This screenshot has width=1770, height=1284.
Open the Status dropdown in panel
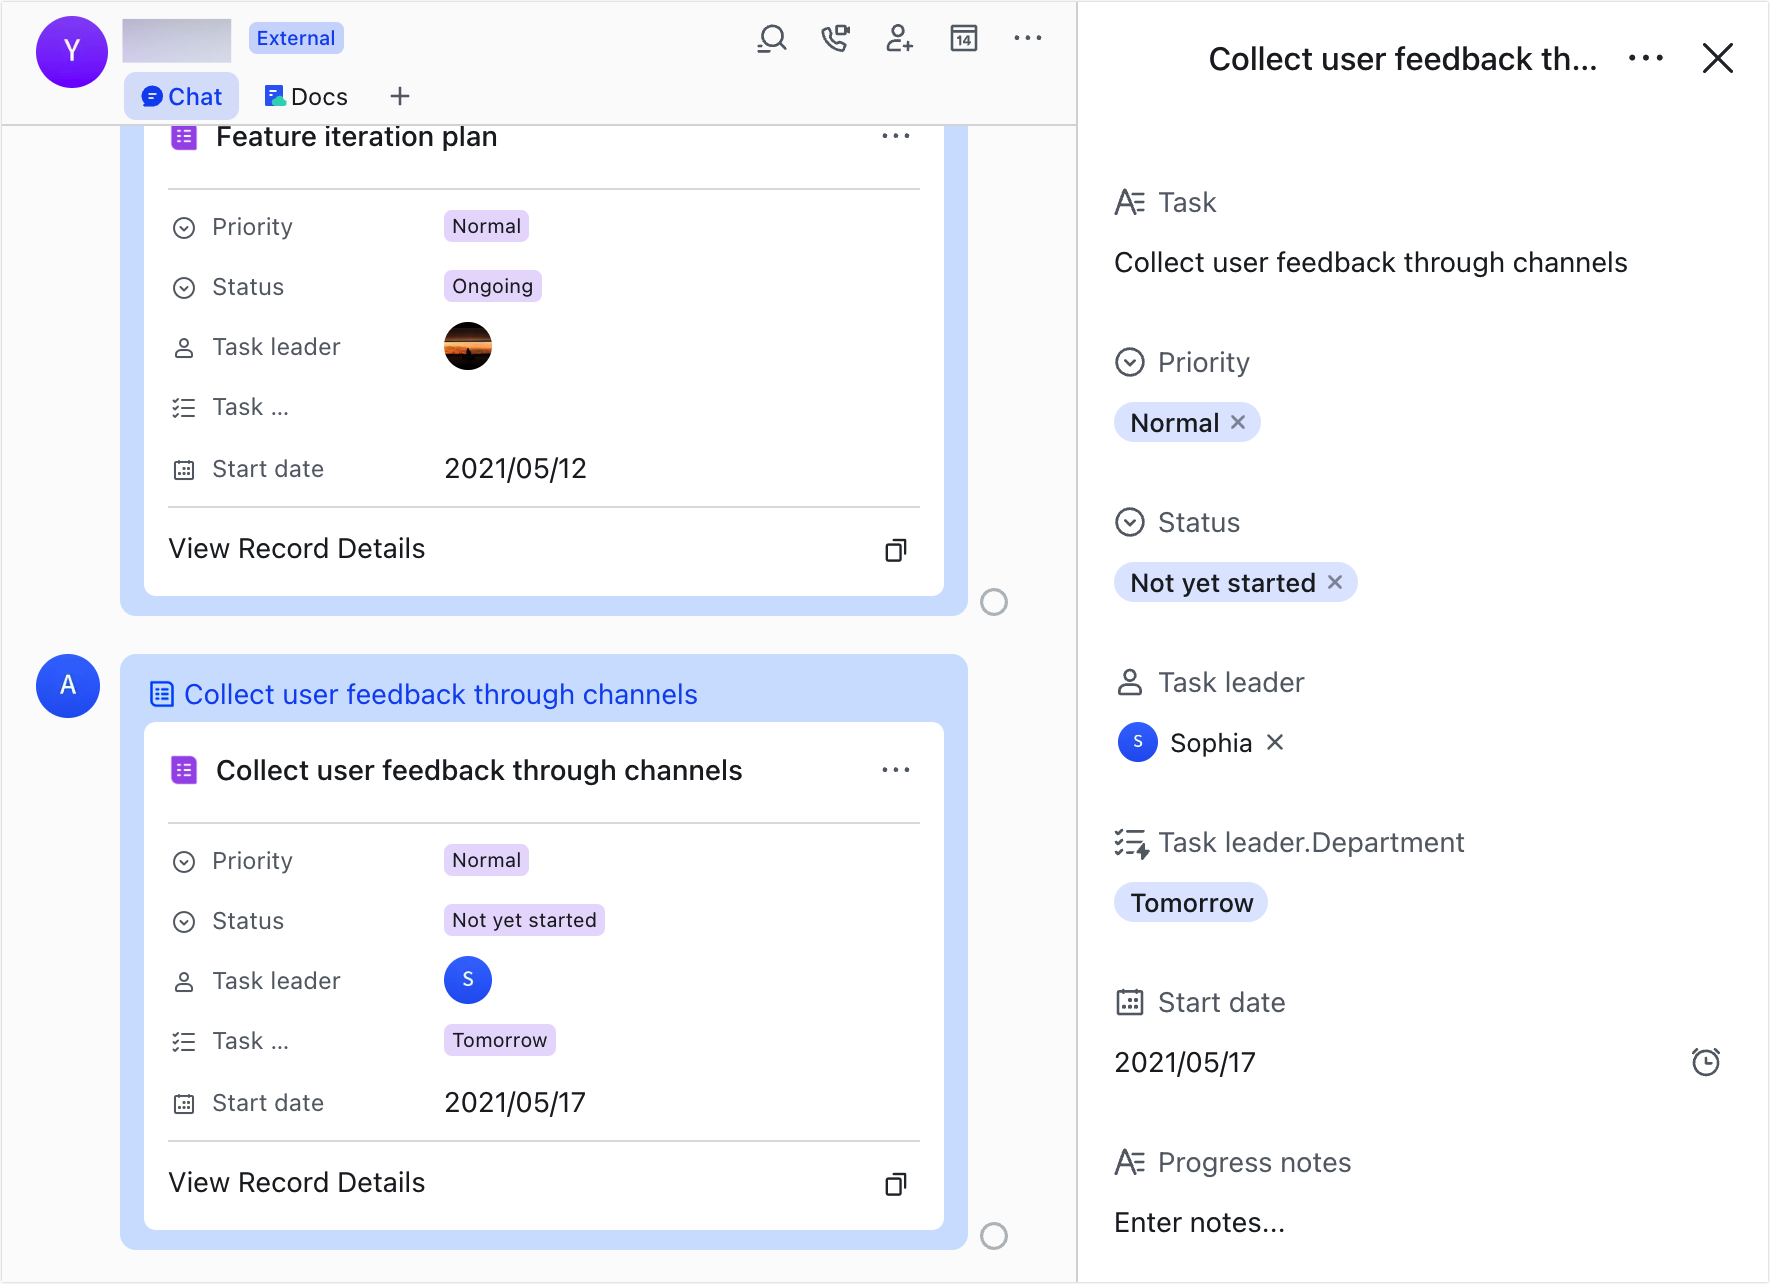coord(1235,582)
